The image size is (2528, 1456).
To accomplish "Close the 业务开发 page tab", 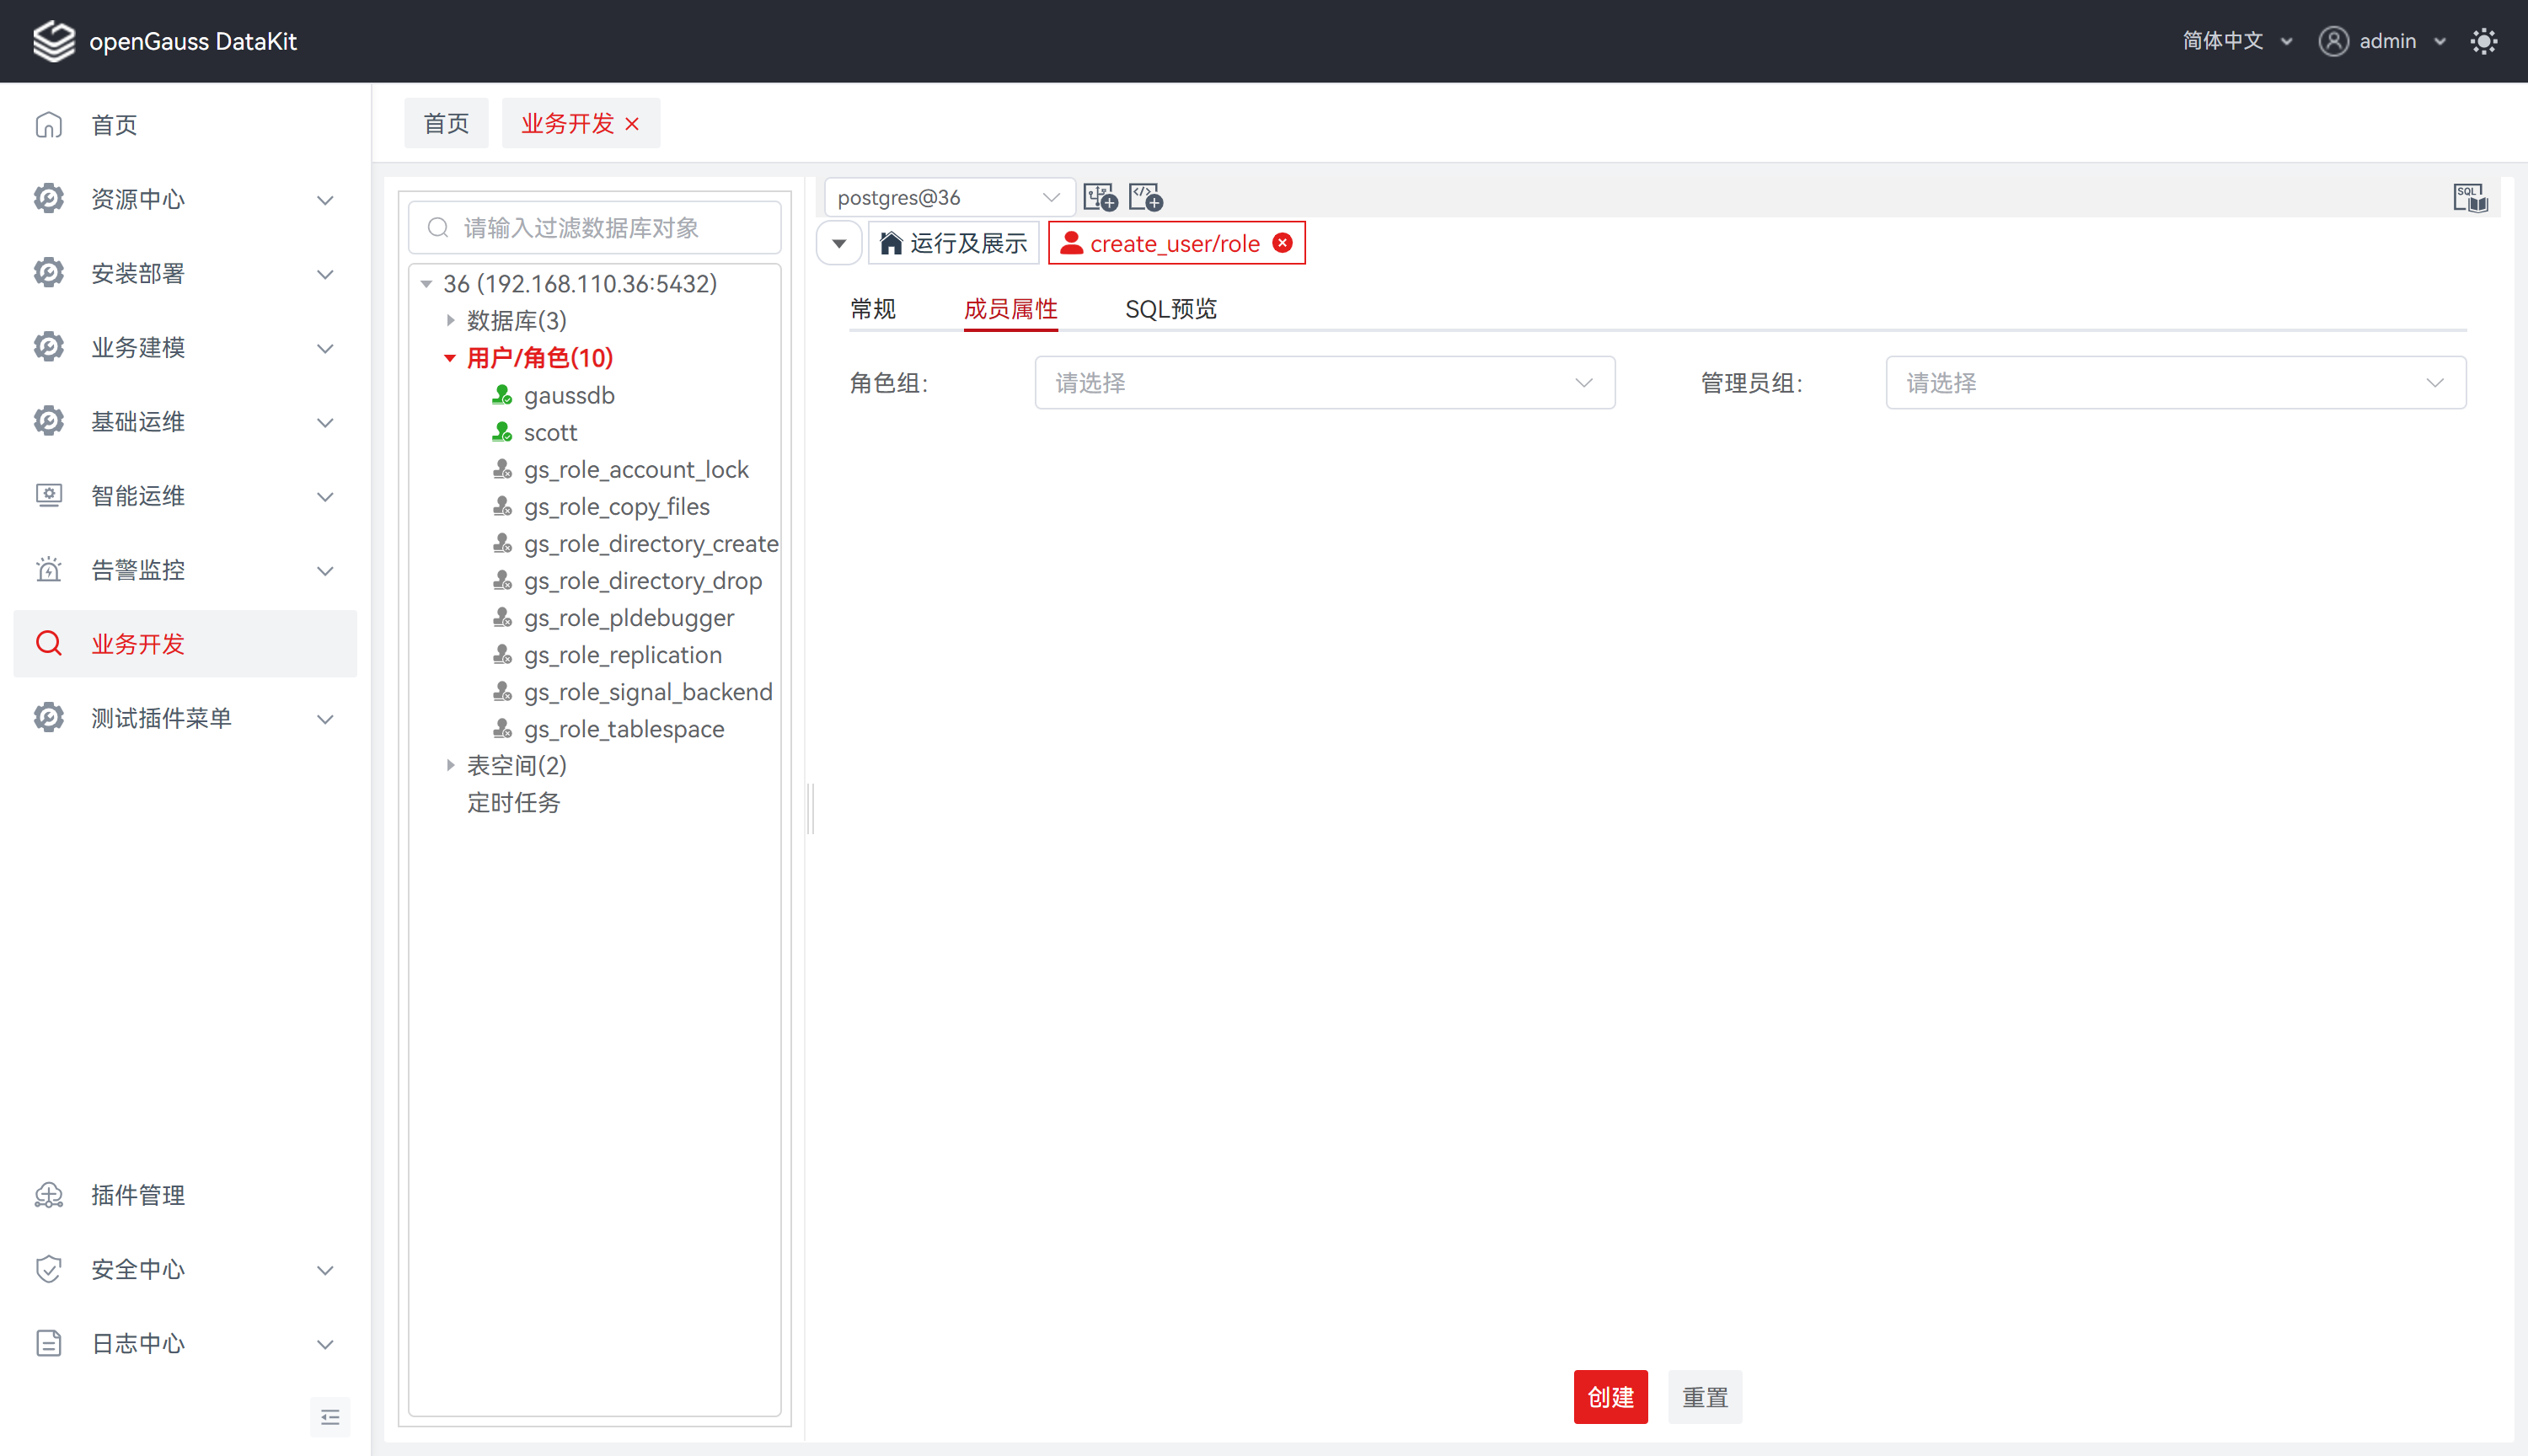I will click(x=632, y=124).
